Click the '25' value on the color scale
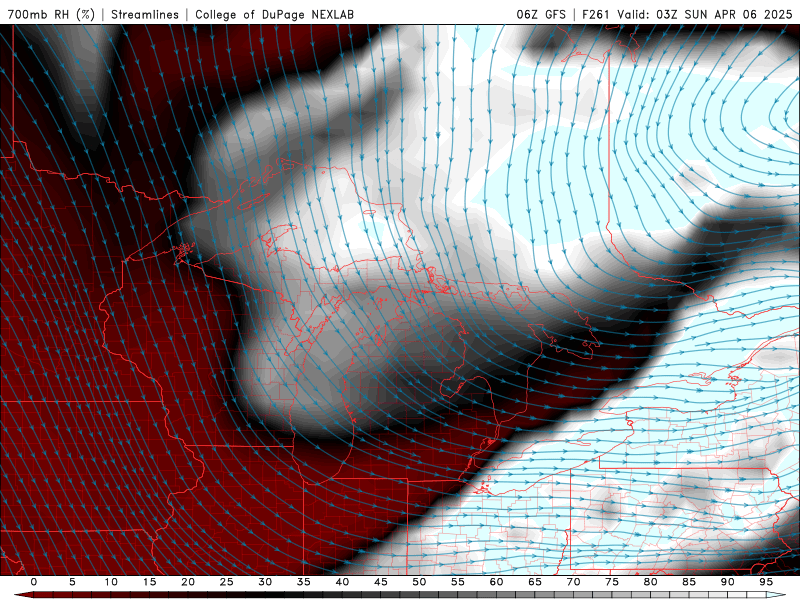800x600 pixels. click(x=227, y=582)
